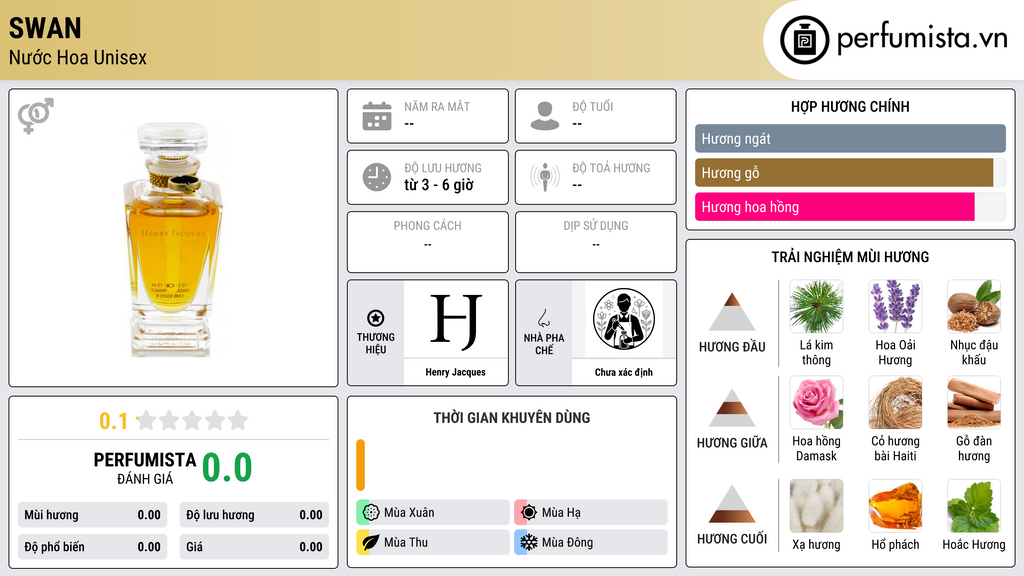Select the Hoắc Hương patchouli image
Screen dimensions: 1024x576
[974, 506]
